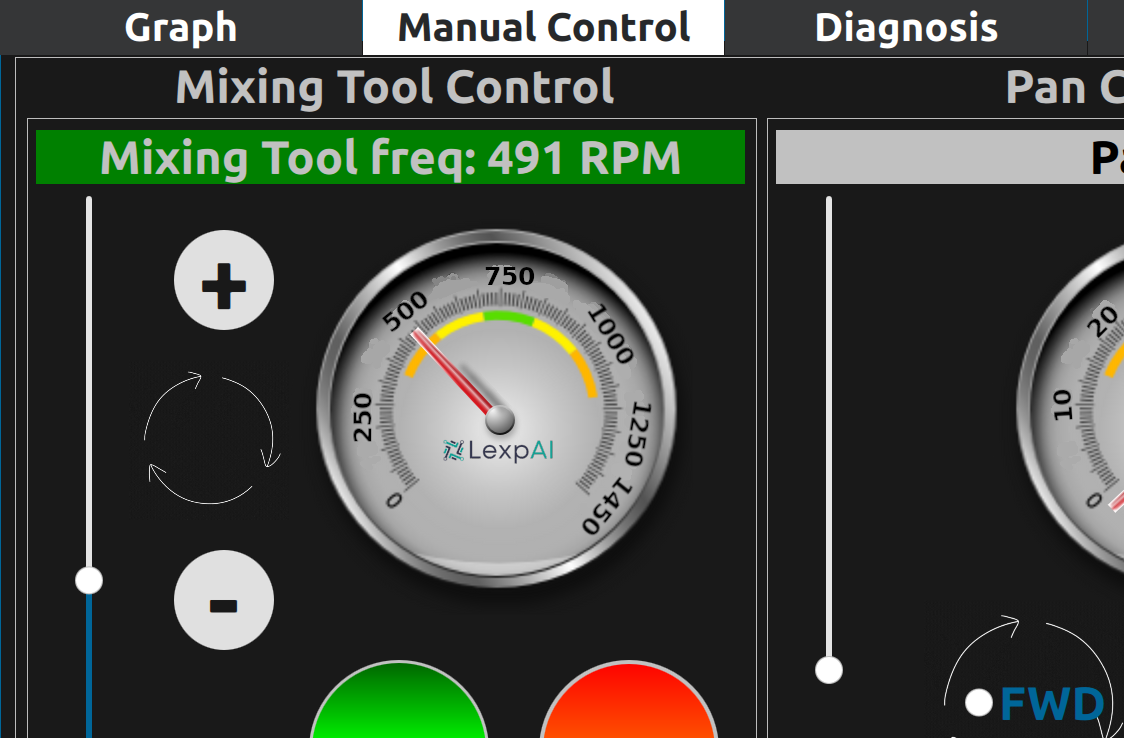
Task: Click the LexpAI logo on the gauge
Action: [497, 450]
